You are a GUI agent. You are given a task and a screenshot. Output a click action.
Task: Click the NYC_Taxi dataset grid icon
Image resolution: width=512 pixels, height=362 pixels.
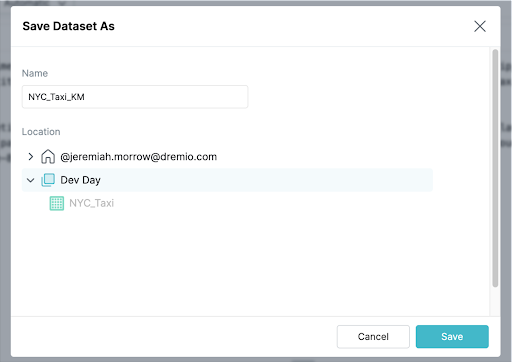57,203
